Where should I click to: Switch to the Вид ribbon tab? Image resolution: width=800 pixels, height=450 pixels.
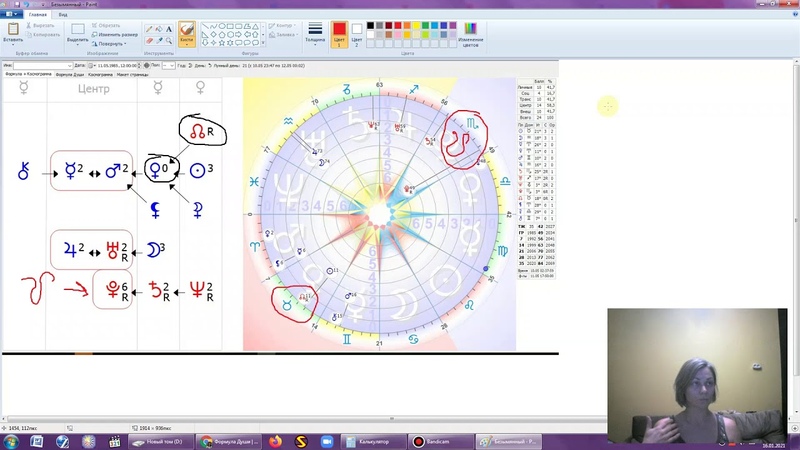[63, 14]
